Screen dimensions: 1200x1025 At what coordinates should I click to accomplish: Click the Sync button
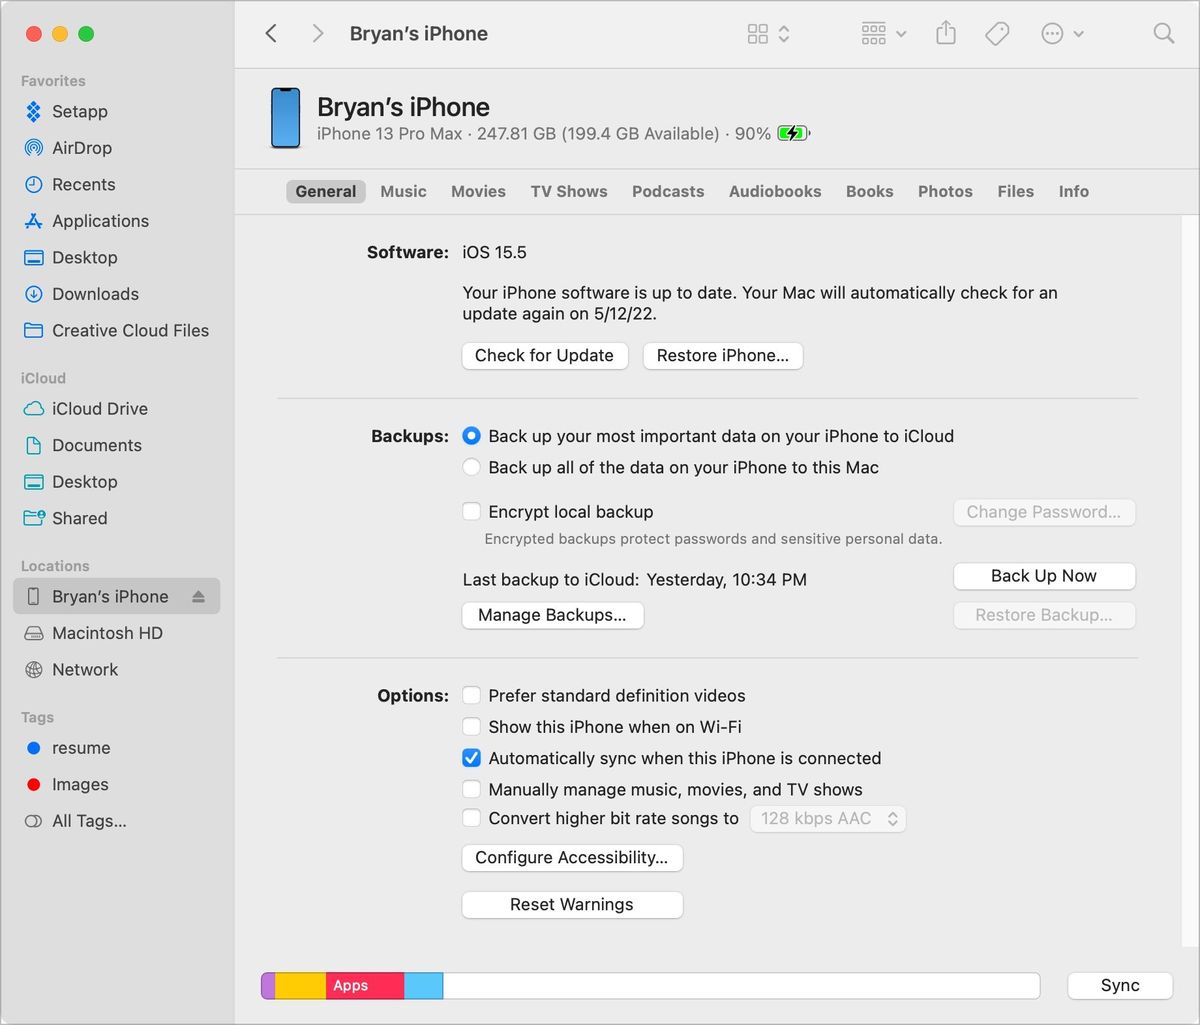[x=1120, y=985]
